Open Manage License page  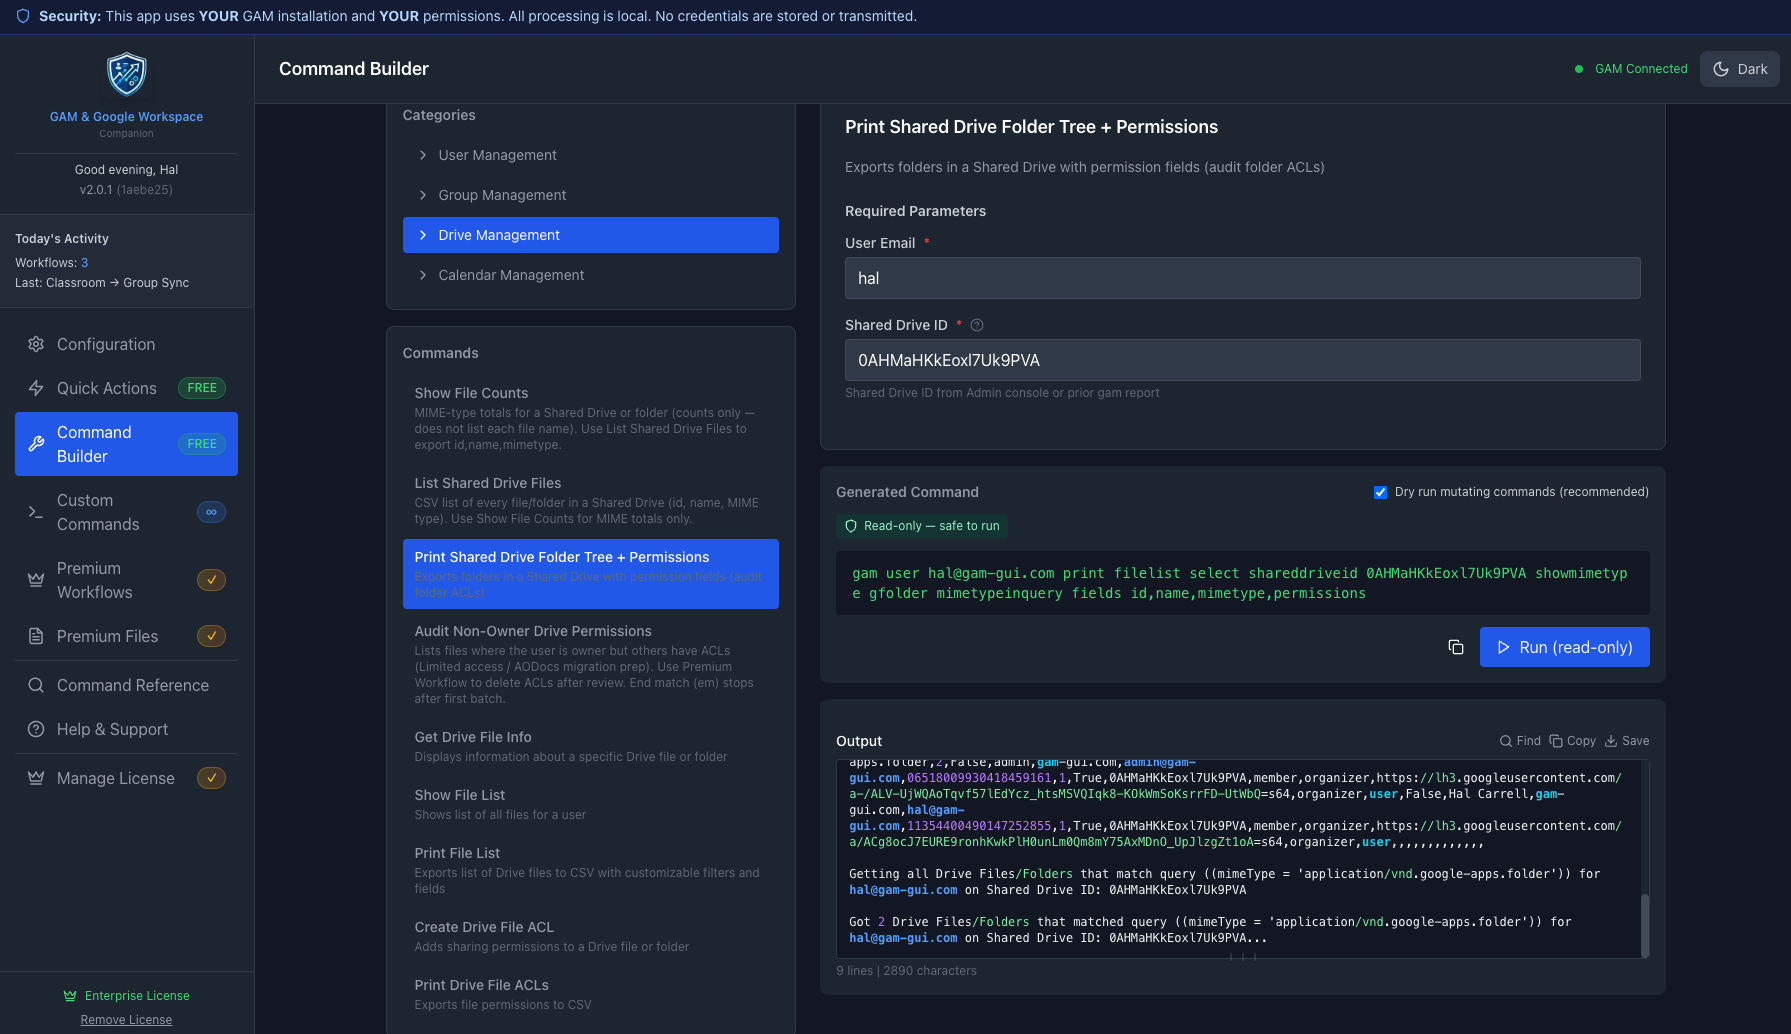click(x=126, y=778)
